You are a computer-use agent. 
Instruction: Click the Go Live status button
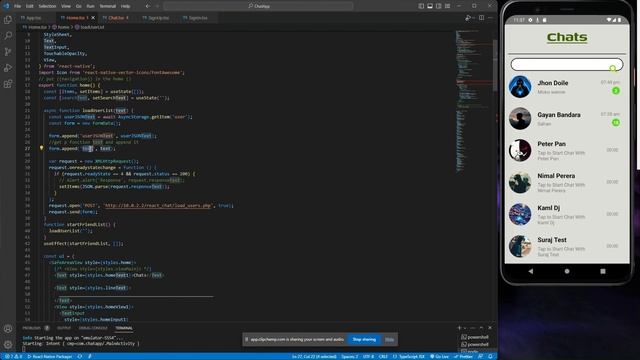pos(439,356)
